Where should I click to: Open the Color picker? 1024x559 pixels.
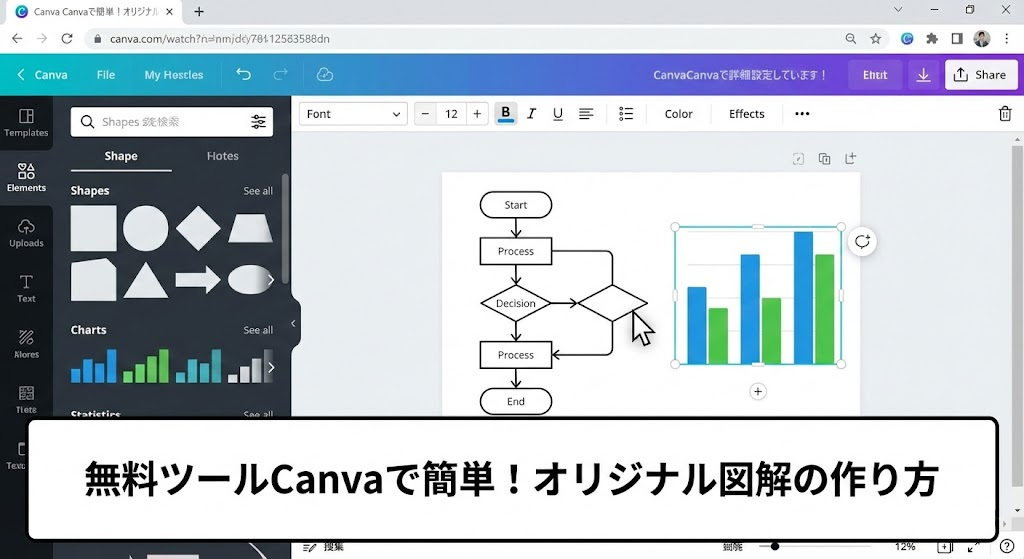678,114
